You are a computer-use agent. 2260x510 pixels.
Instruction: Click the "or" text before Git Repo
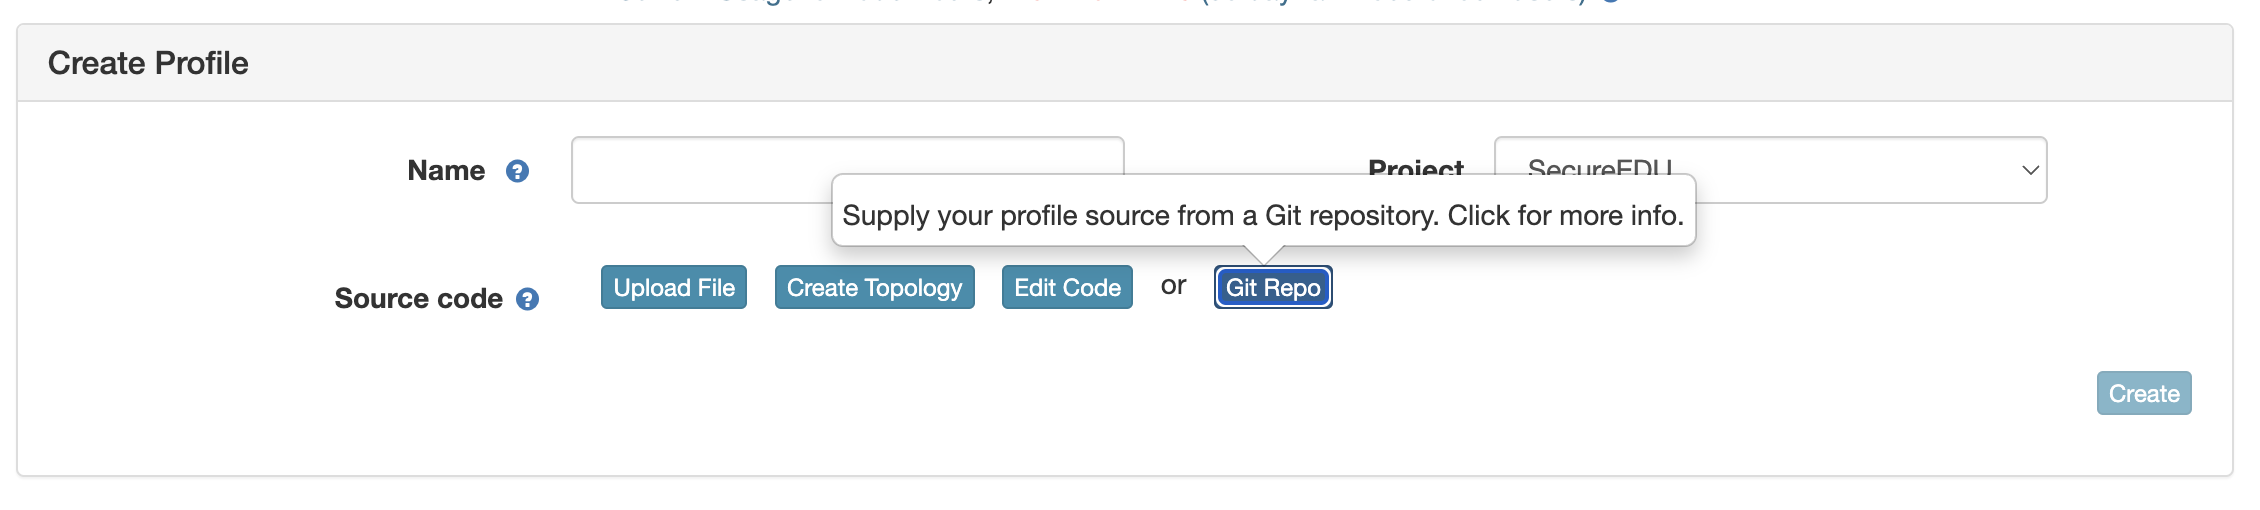point(1173,286)
